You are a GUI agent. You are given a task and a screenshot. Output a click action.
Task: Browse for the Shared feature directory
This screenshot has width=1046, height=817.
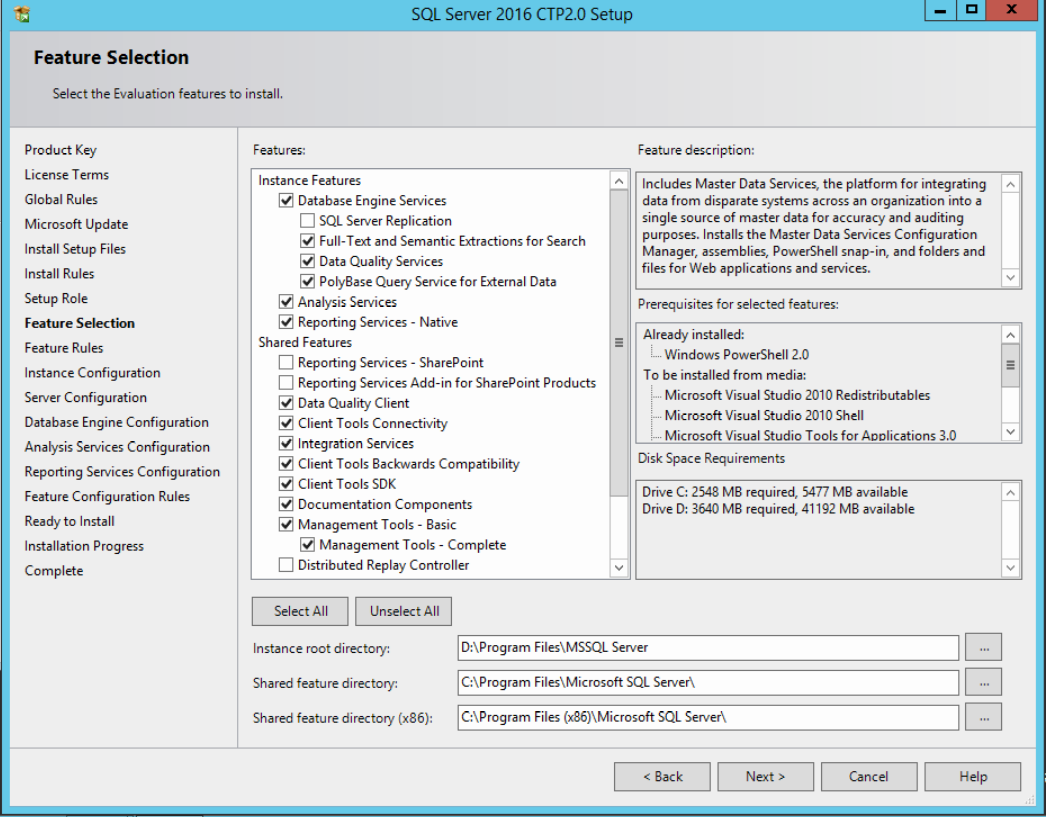tap(984, 682)
